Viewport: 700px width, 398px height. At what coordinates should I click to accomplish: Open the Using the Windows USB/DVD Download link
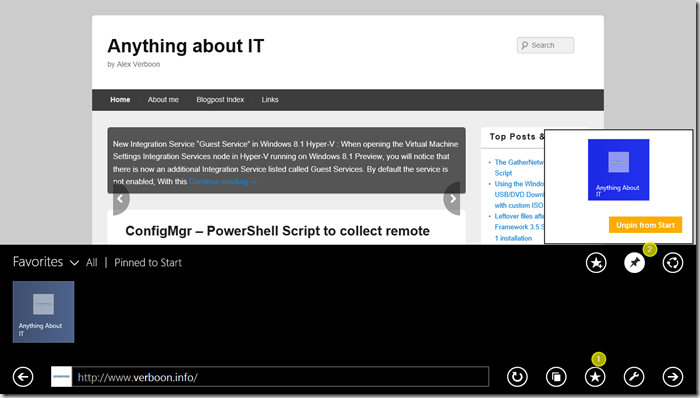pos(519,195)
